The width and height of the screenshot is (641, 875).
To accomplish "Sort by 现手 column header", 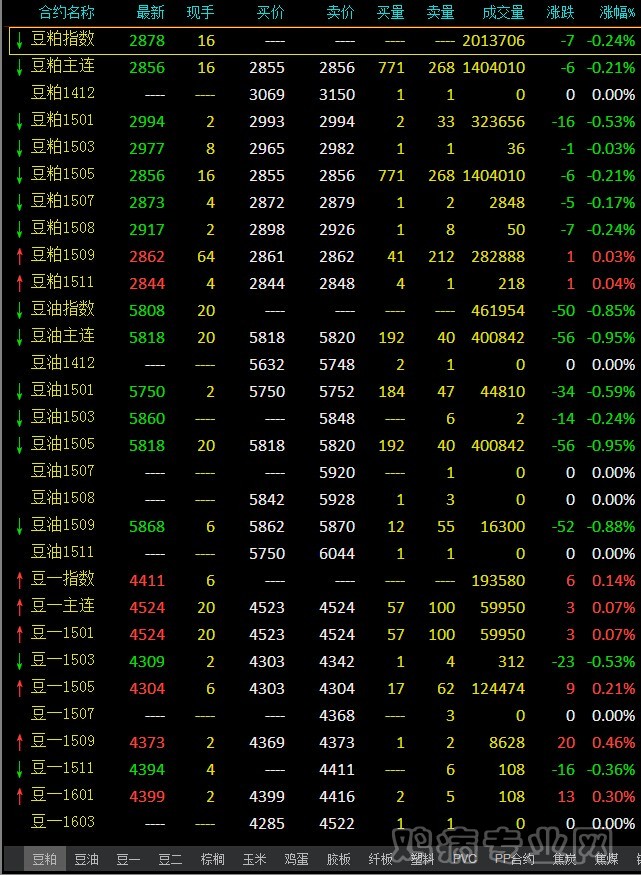I will pos(200,12).
